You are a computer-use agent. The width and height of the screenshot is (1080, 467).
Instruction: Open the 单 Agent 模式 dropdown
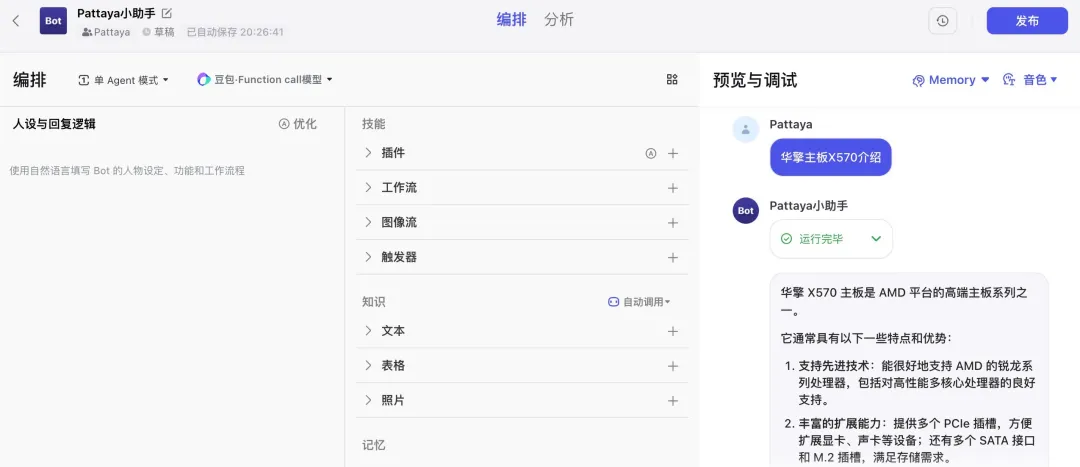point(124,80)
